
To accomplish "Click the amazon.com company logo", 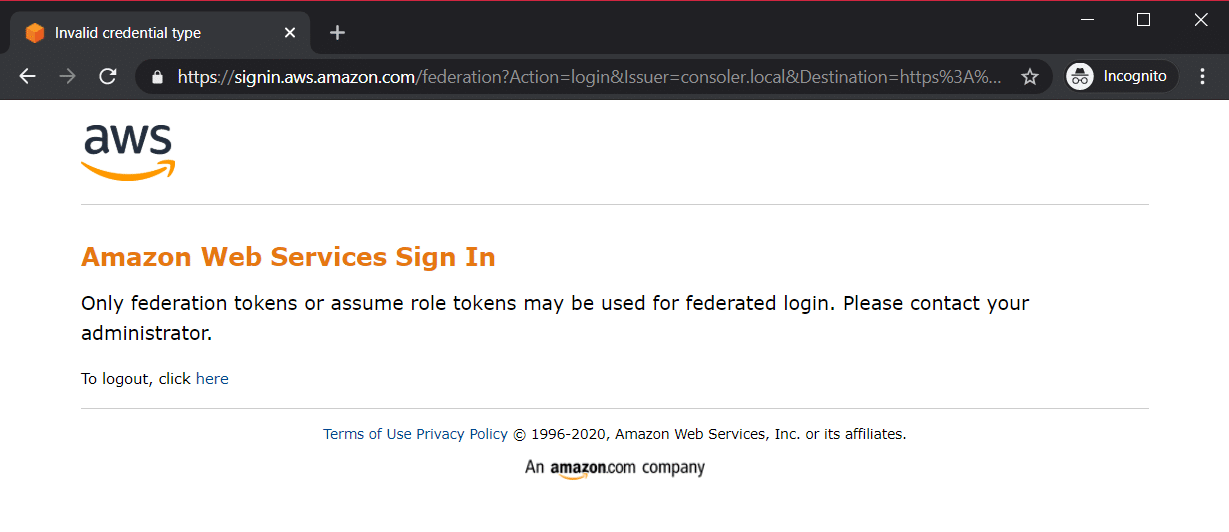I will 615,468.
